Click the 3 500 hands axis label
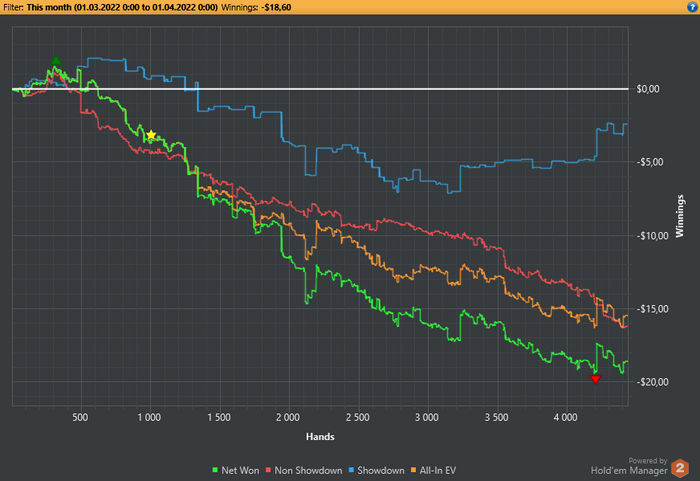Screen dimensions: 700x481 click(x=496, y=418)
